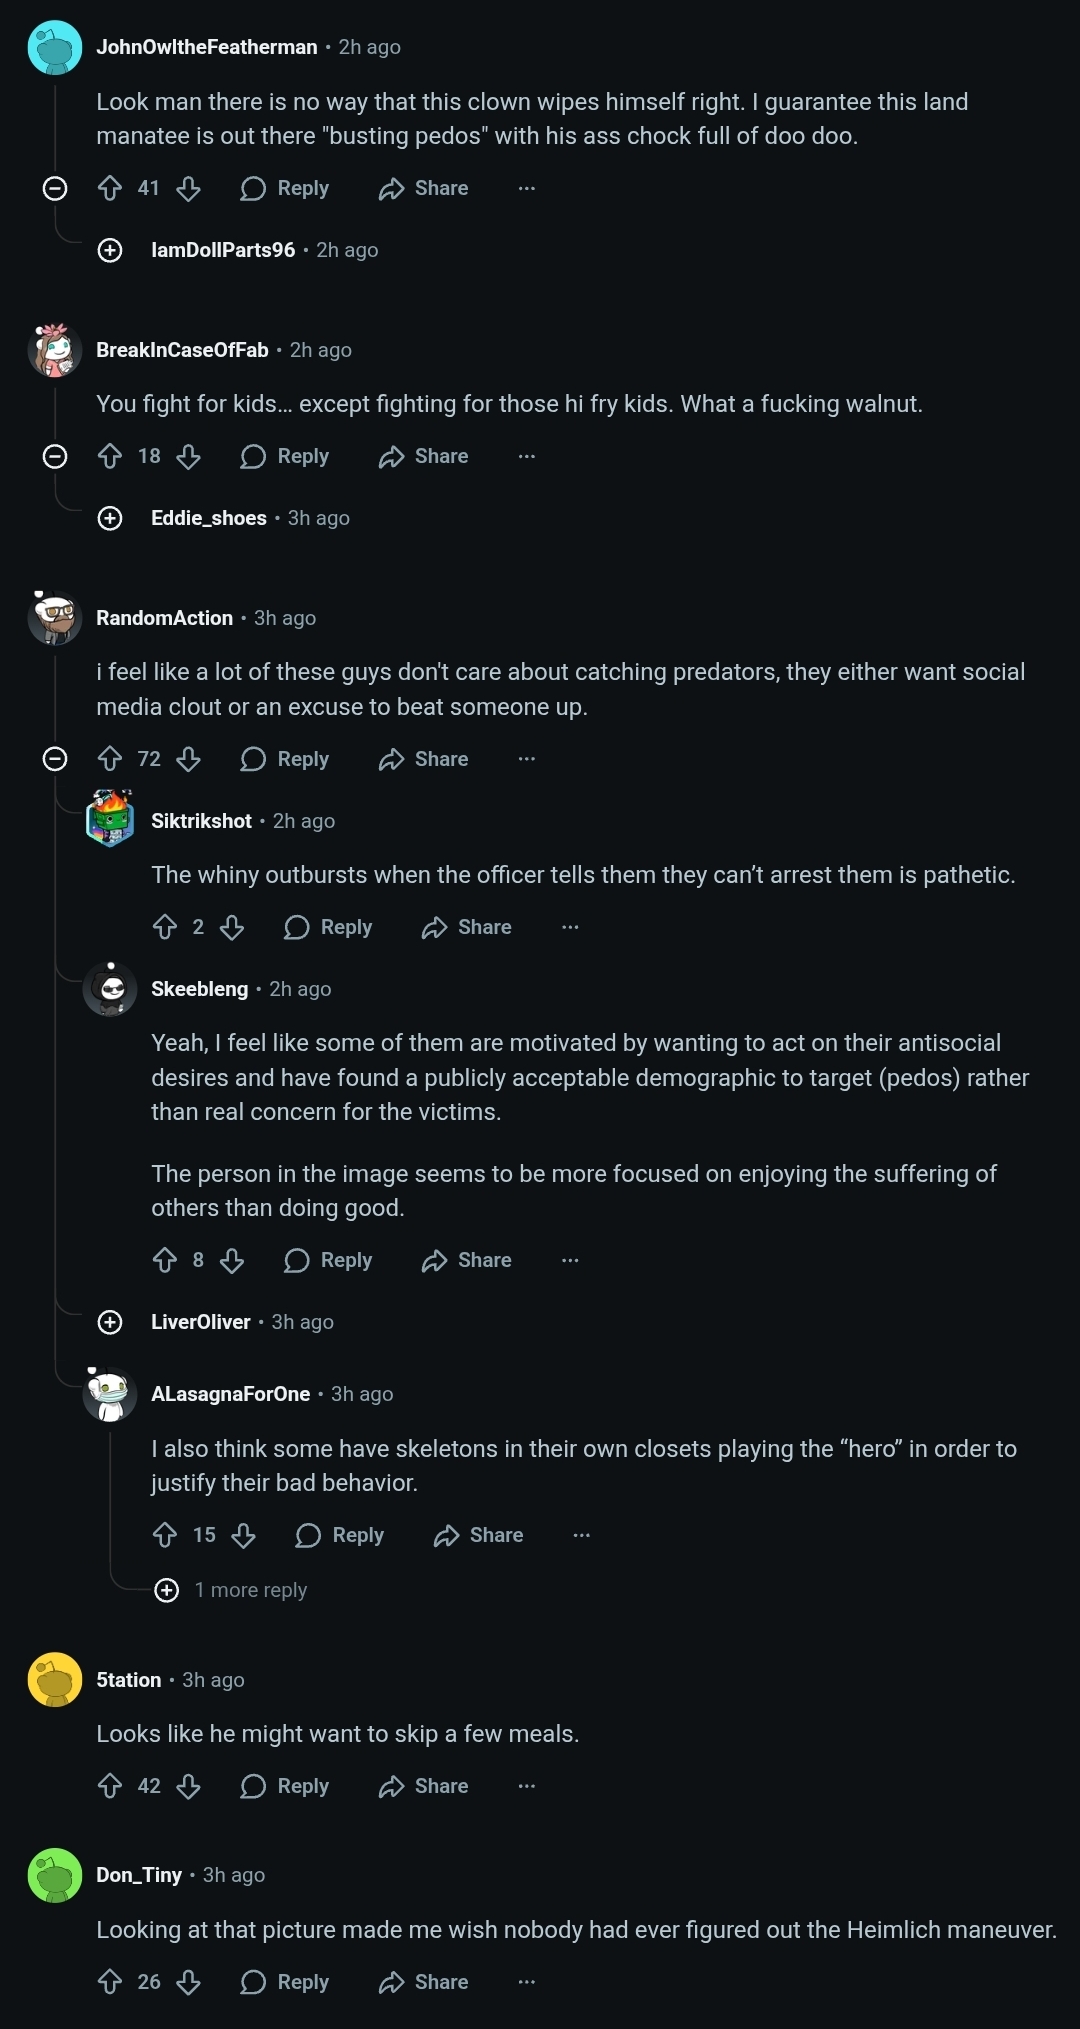Upvote Skeebleng's comment
The width and height of the screenshot is (1080, 2029).
165,1260
